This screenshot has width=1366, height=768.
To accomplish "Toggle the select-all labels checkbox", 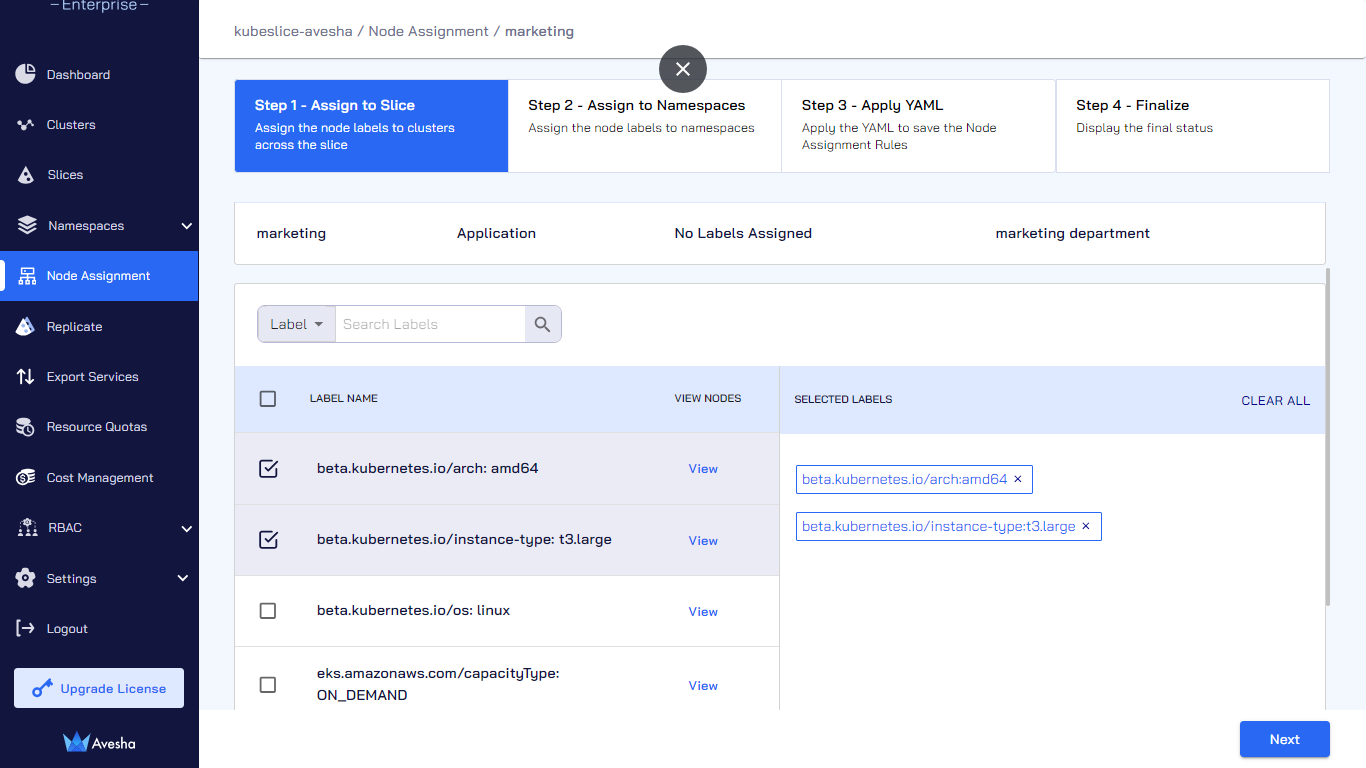I will 268,399.
